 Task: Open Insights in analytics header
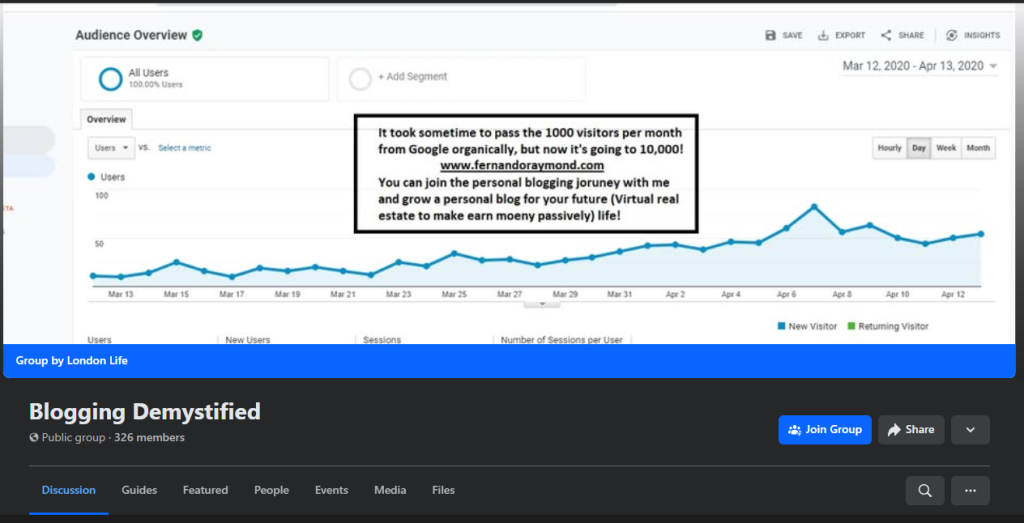[952, 35]
